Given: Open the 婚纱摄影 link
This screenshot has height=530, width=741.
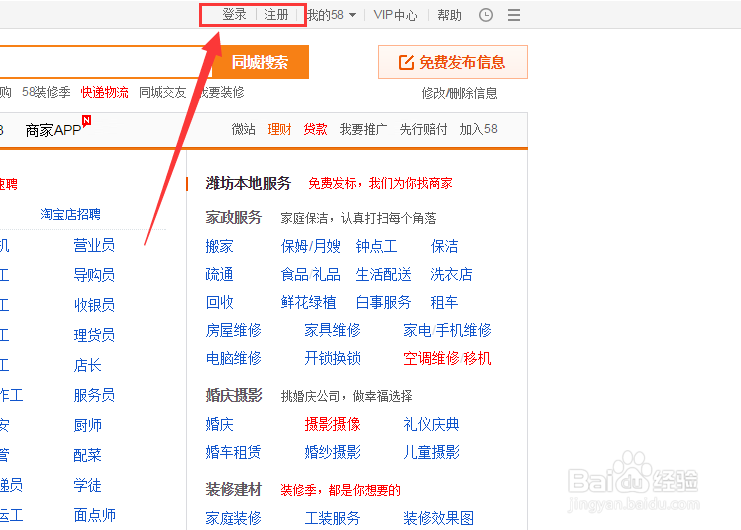Looking at the screenshot, I should pos(332,452).
